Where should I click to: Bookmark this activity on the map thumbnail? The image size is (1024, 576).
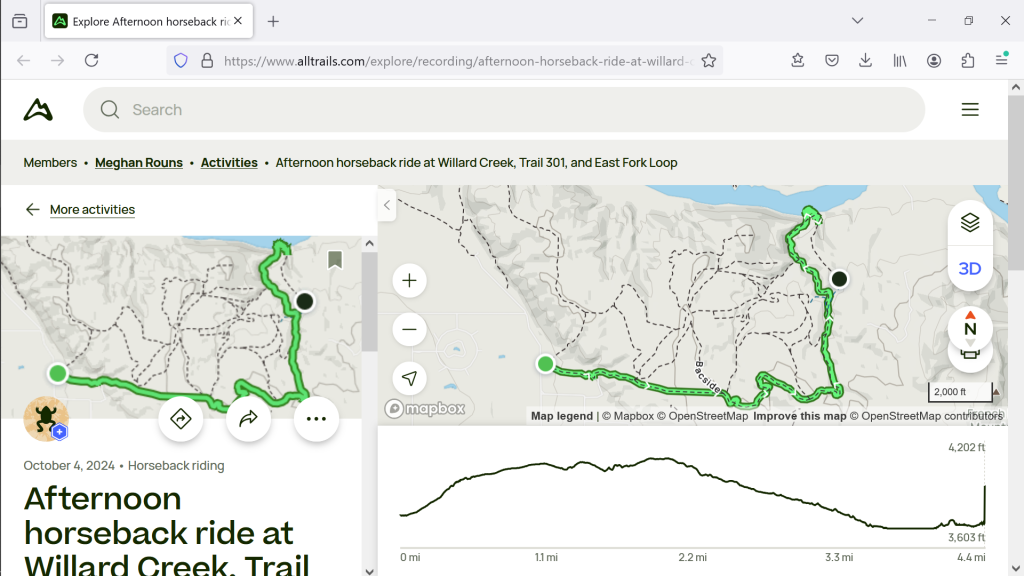tap(335, 260)
